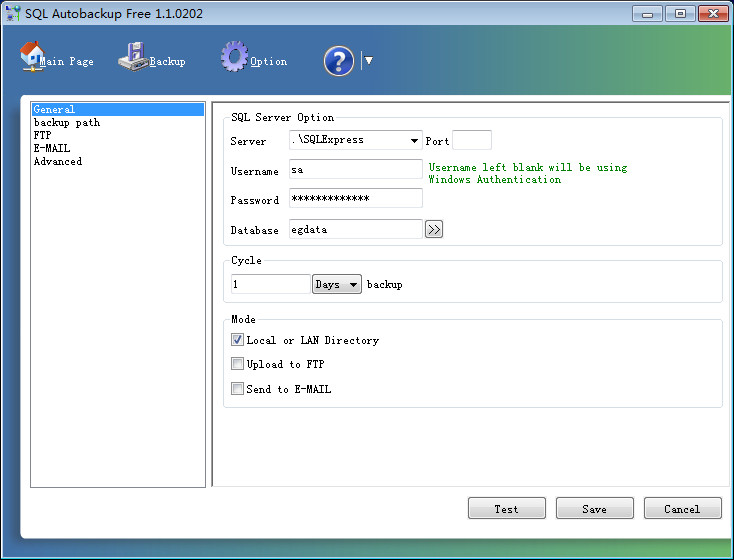Click the Cycle number input field
Screen dimensions: 734x560
coord(271,284)
